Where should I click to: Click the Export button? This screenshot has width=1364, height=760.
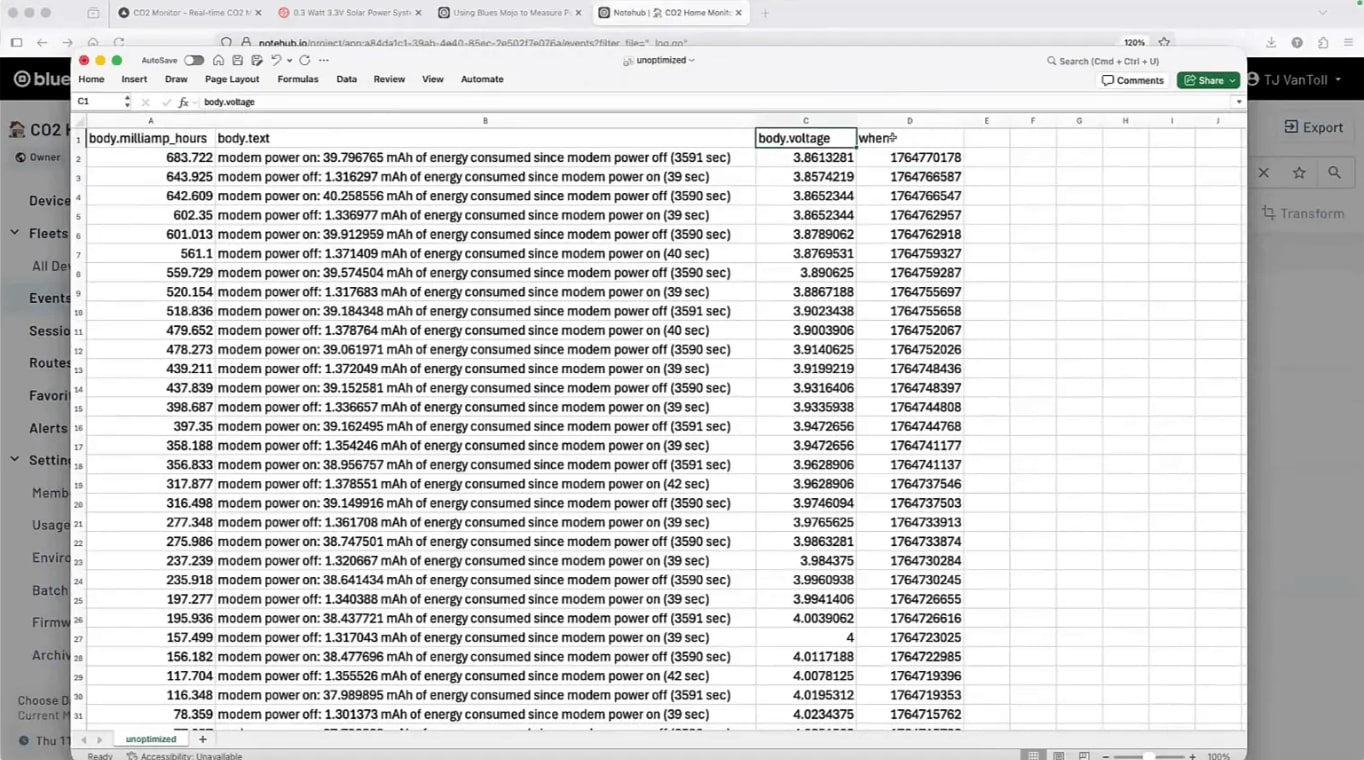pyautogui.click(x=1313, y=127)
